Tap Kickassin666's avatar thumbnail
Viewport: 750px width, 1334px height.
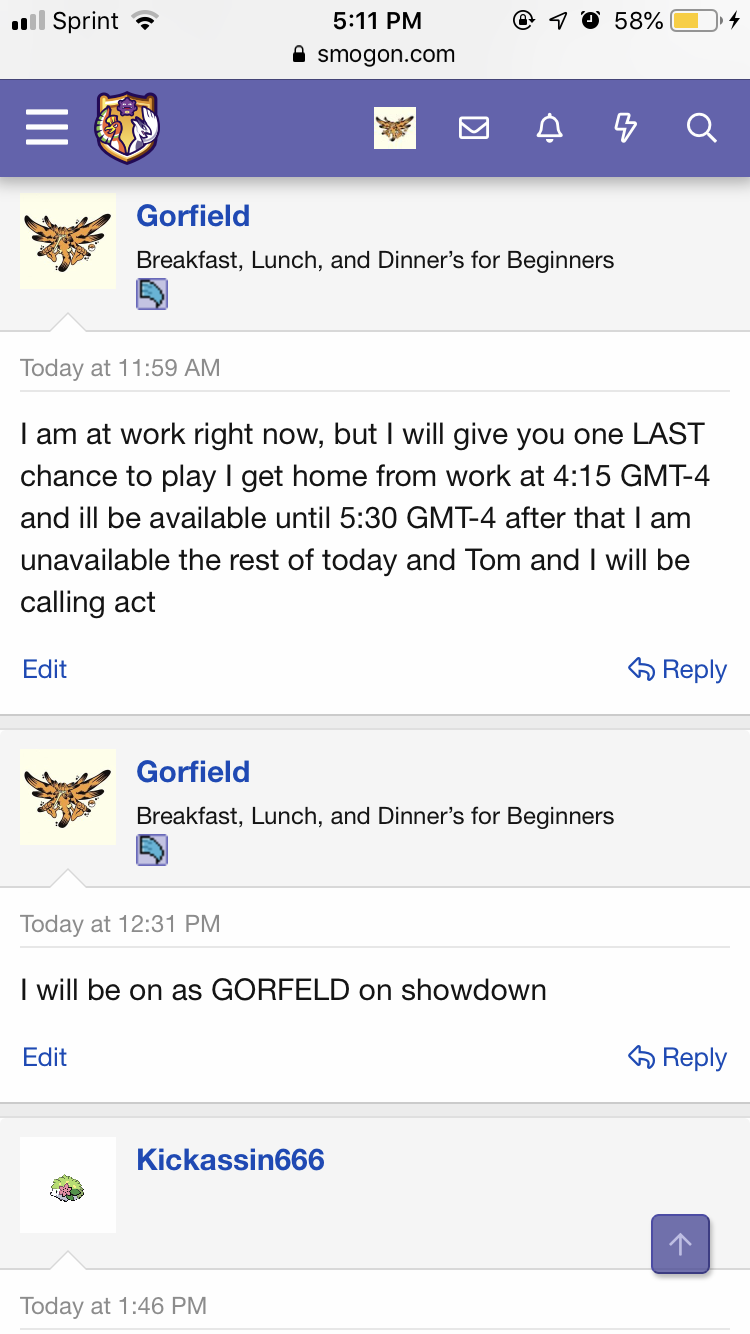click(68, 1185)
